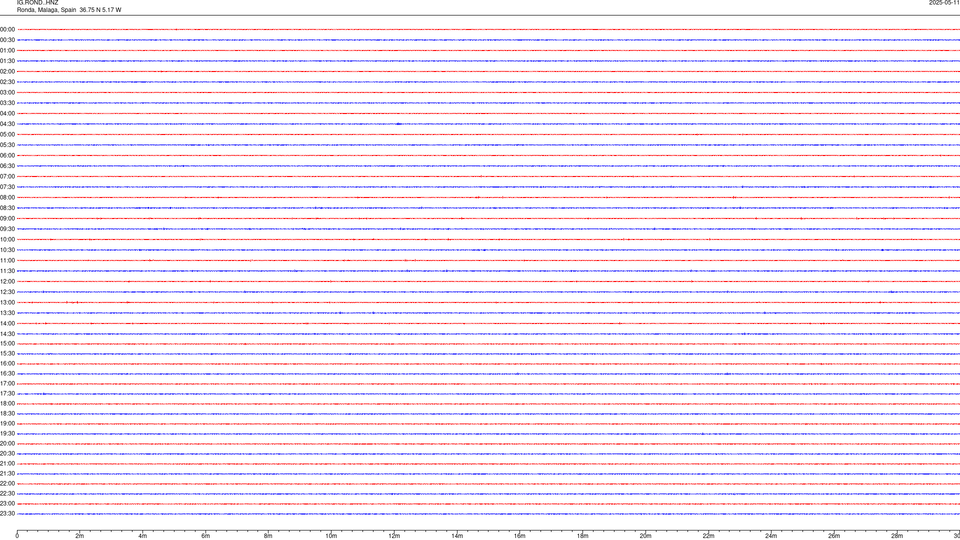The image size is (960, 540).
Task: Select the 04:30 time label
Action: 7,124
